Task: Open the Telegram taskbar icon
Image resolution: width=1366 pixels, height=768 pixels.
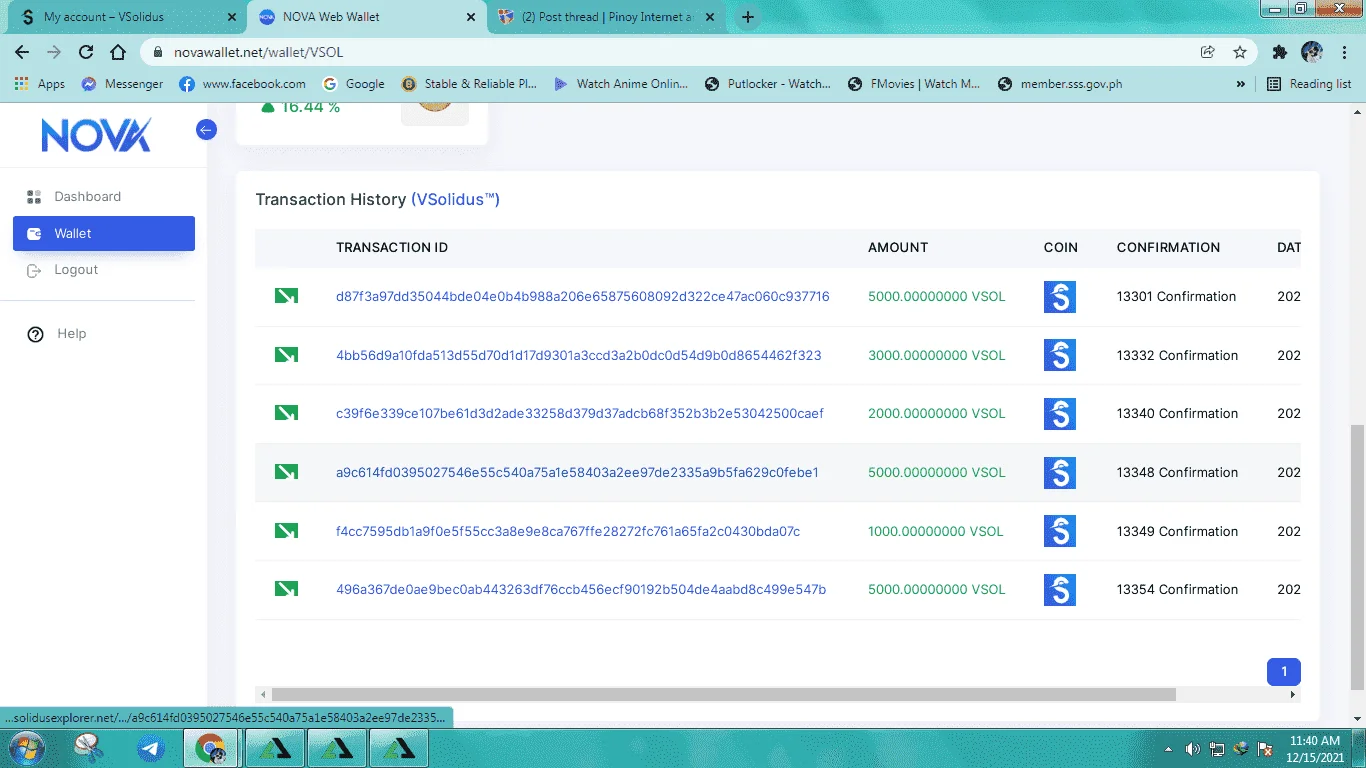Action: click(x=151, y=748)
